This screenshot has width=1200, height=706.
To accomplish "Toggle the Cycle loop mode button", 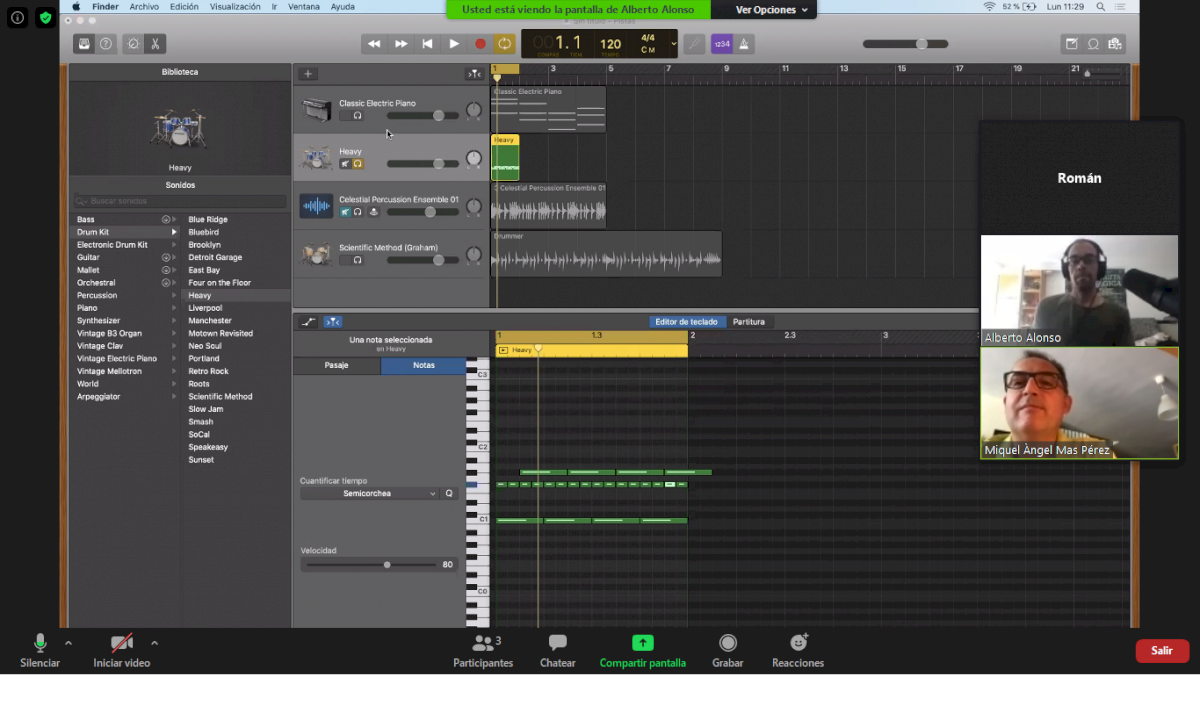I will [505, 44].
